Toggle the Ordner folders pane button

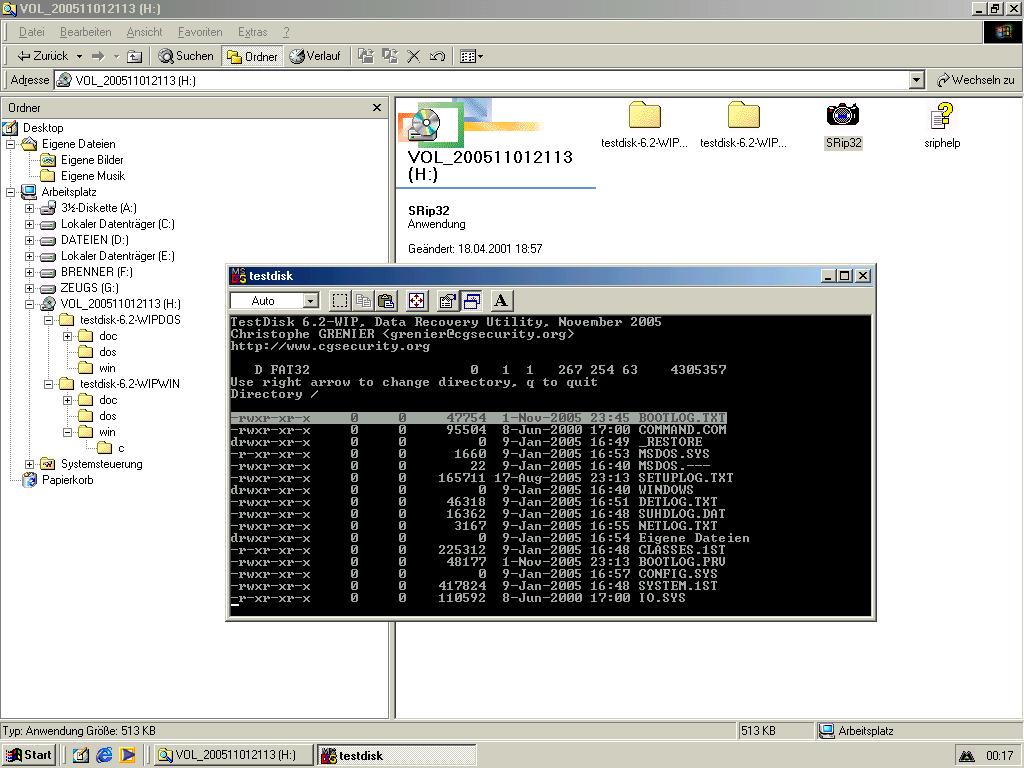click(x=252, y=56)
